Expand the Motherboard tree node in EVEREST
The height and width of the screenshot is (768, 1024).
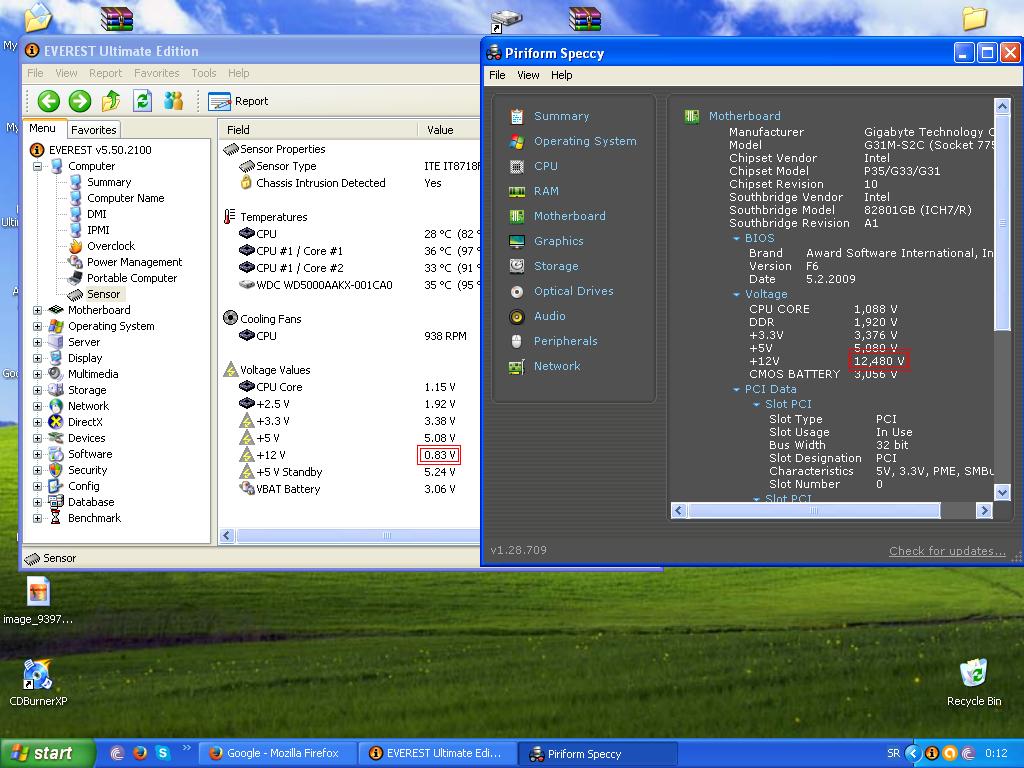click(38, 310)
